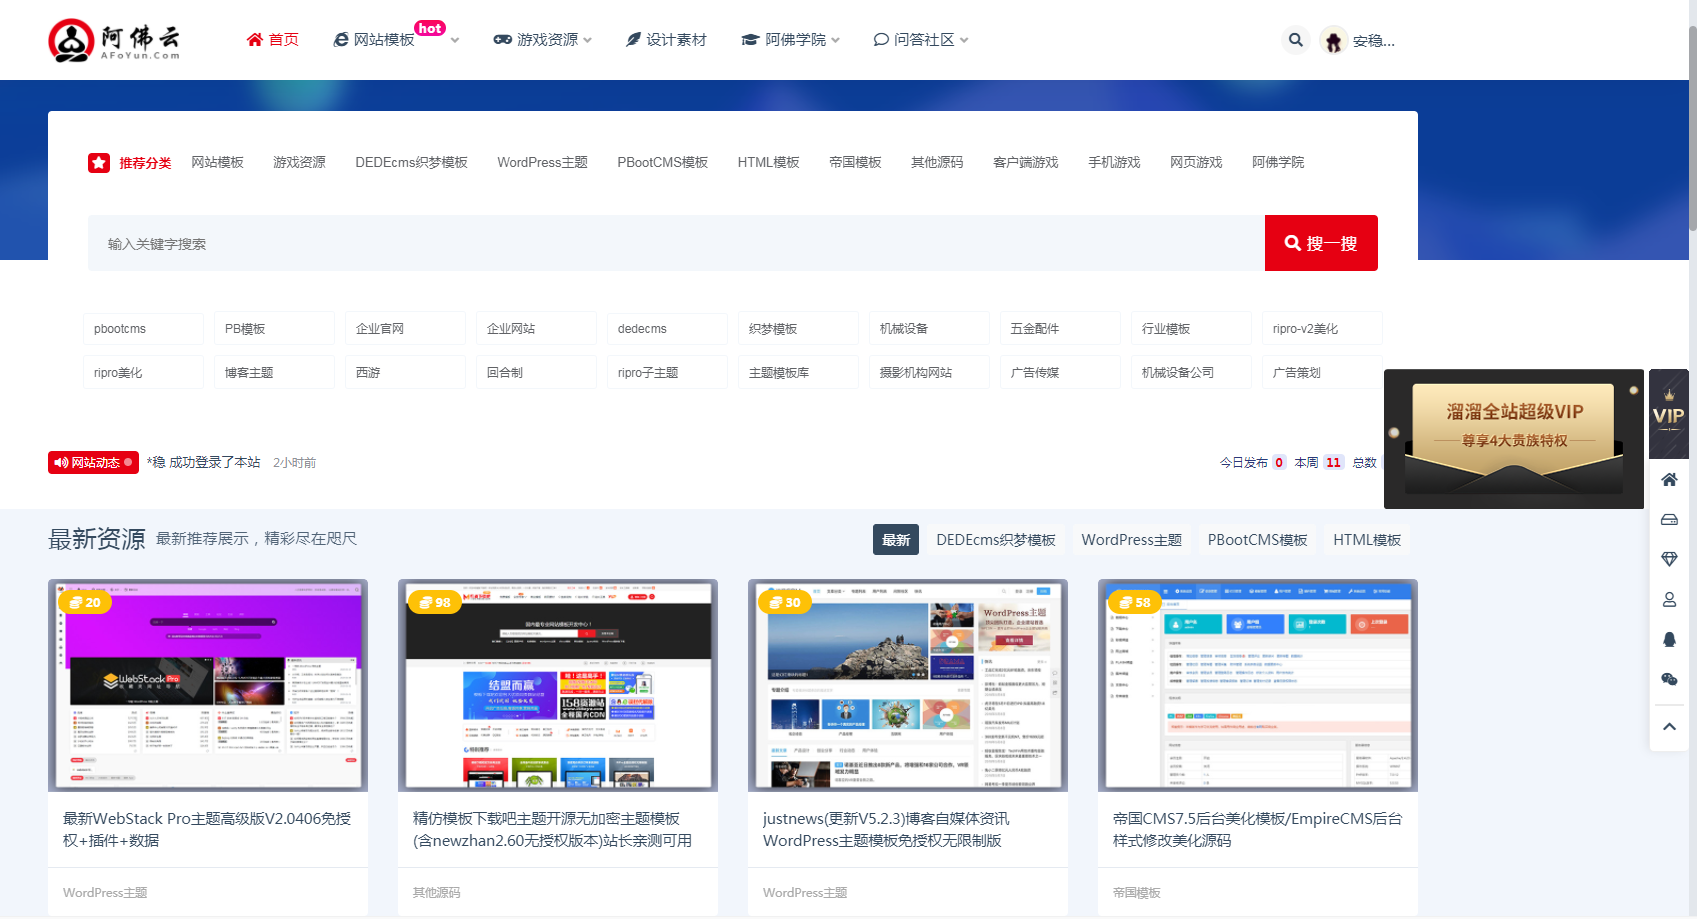Click the hot badge on 网站模板
The image size is (1697, 919).
[x=429, y=28]
